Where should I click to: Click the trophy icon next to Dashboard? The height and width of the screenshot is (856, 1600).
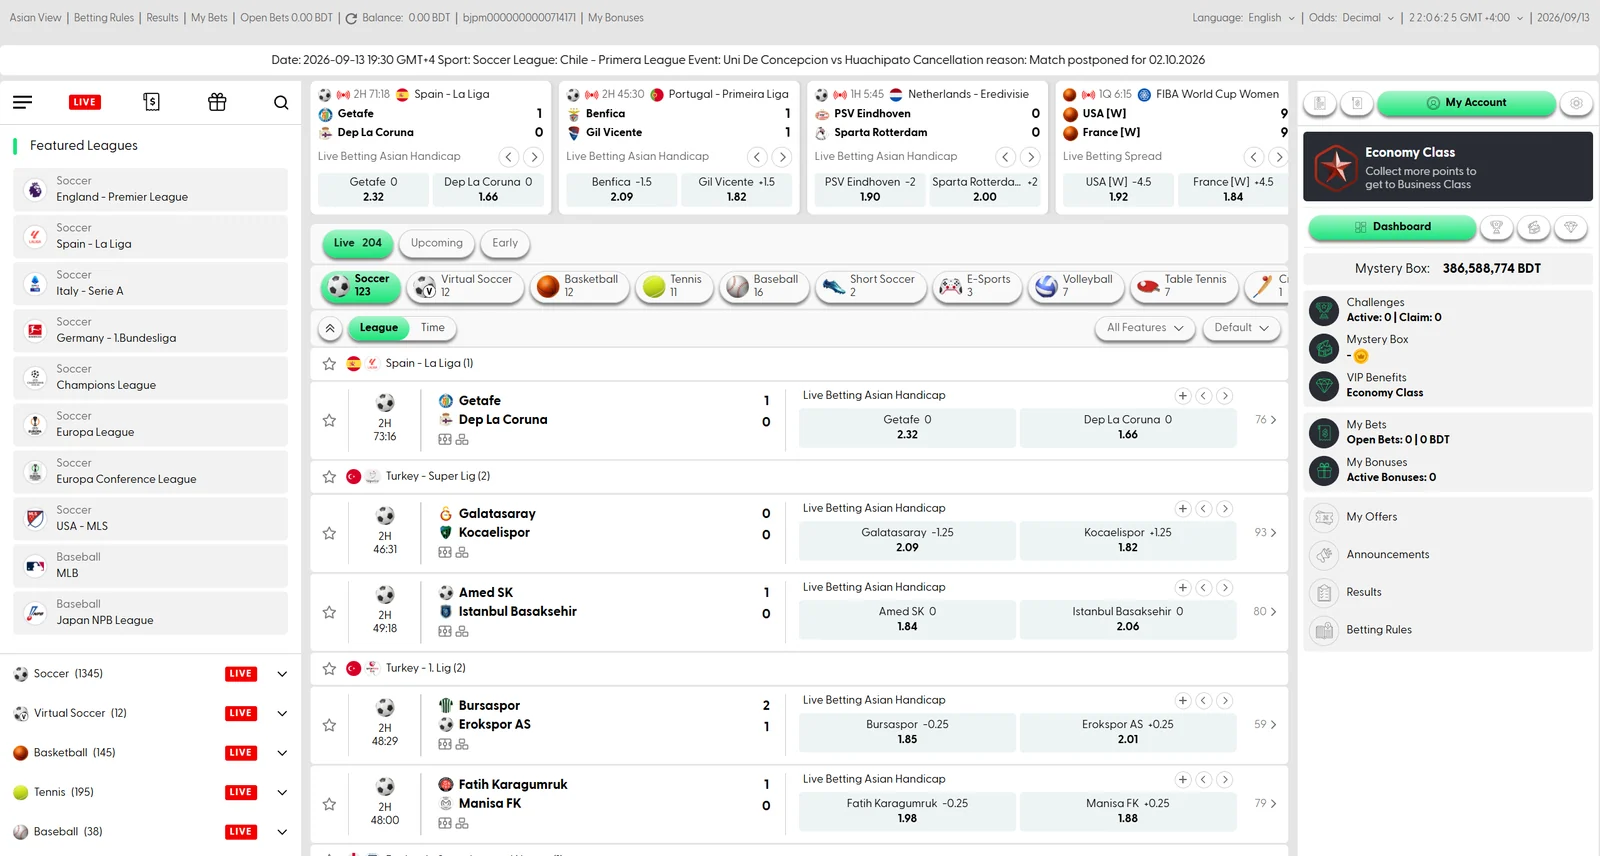point(1496,228)
